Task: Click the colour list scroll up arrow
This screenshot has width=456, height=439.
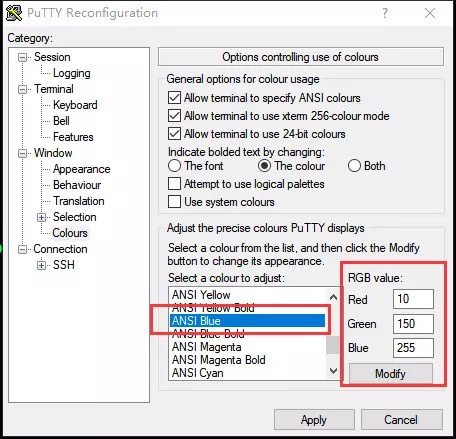Action: [333, 297]
